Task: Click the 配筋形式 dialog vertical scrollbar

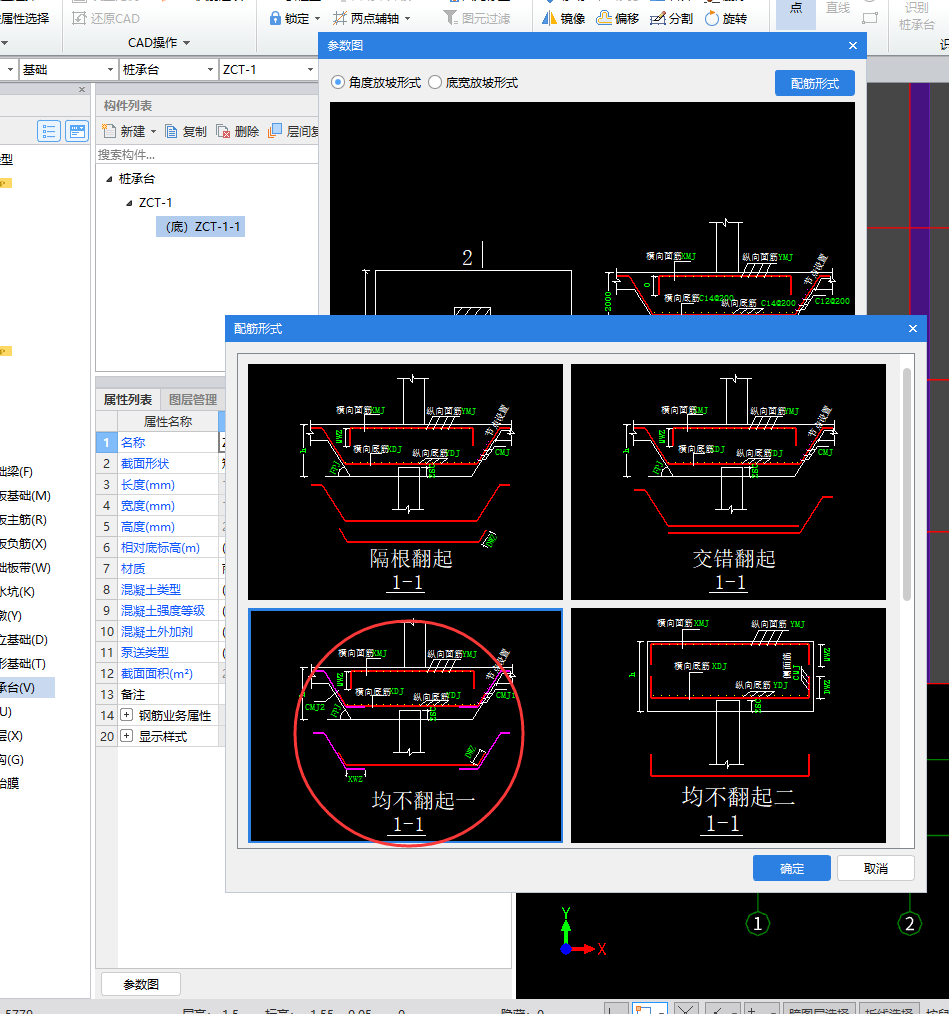Action: pos(906,485)
